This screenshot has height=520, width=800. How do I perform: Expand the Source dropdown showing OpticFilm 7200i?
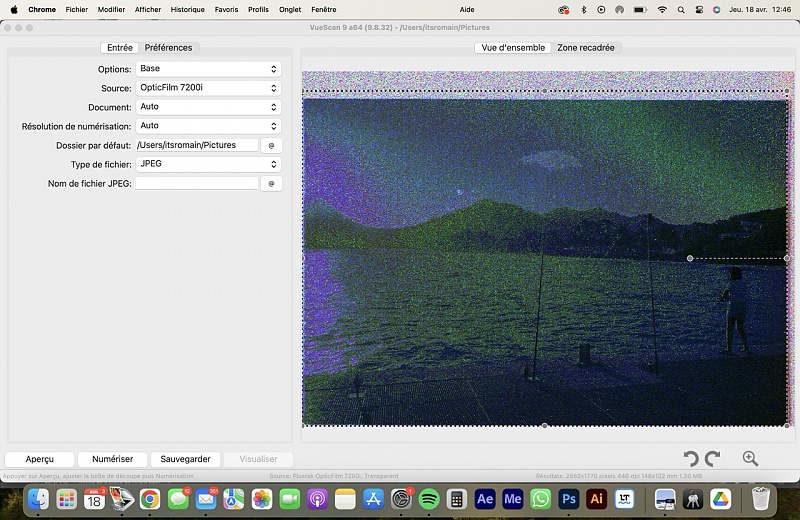208,88
